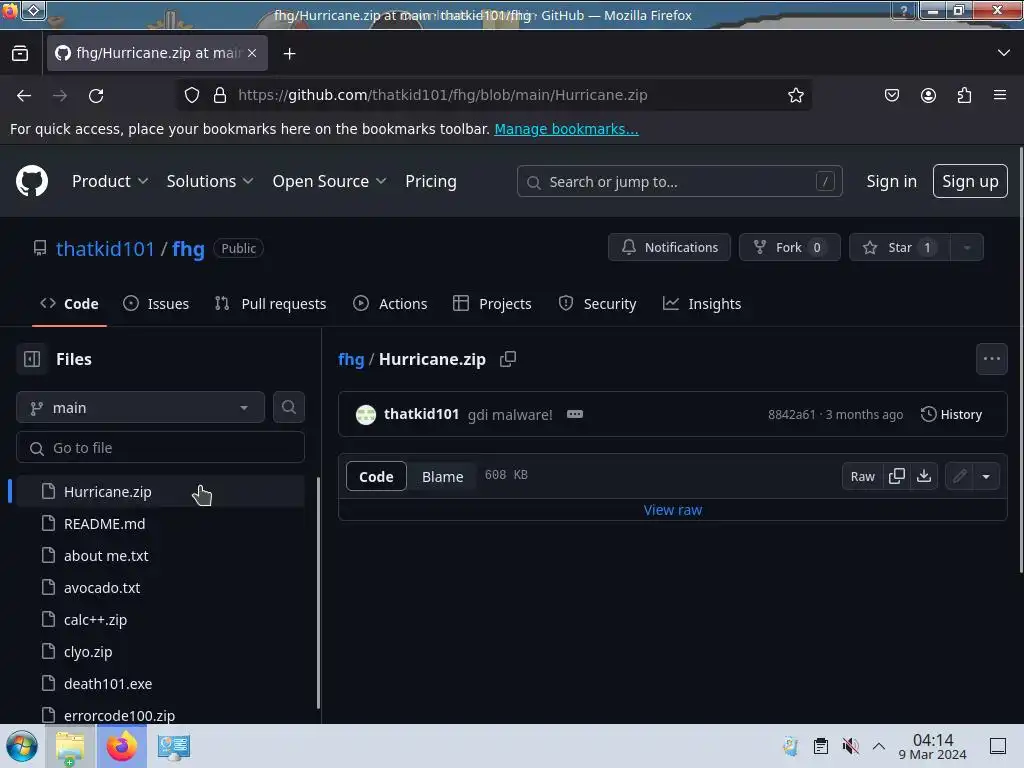Close the fhg/Hurricane.zip browser tab
Image resolution: width=1024 pixels, height=768 pixels.
coord(252,53)
